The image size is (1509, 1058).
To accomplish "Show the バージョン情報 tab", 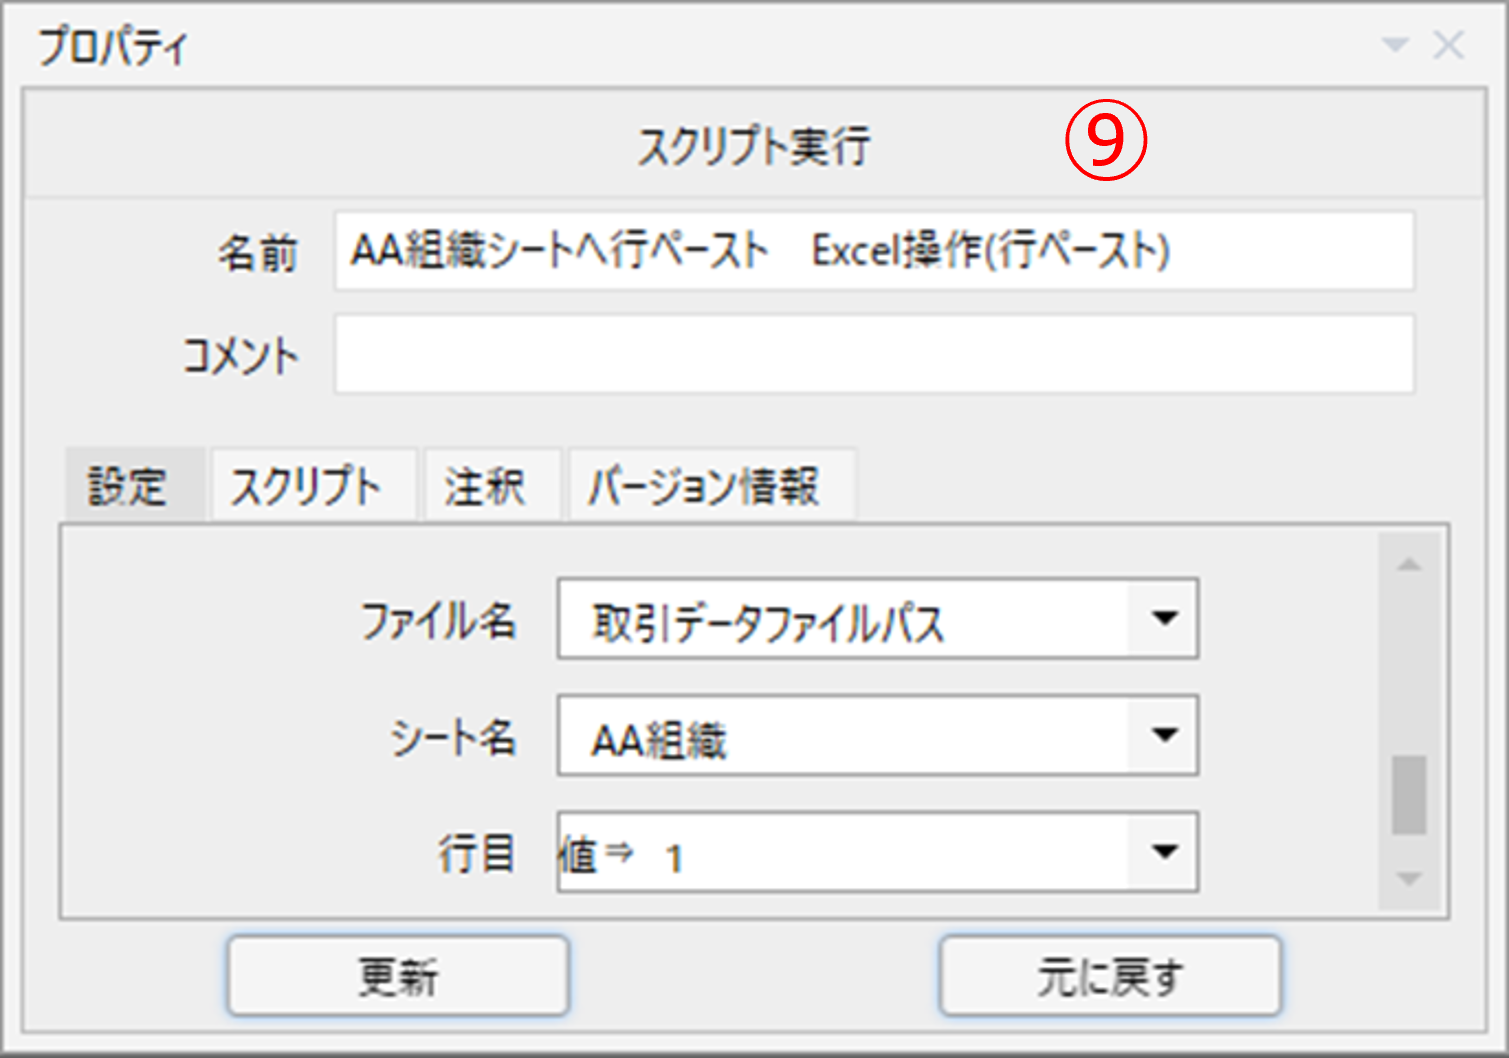I will (705, 486).
